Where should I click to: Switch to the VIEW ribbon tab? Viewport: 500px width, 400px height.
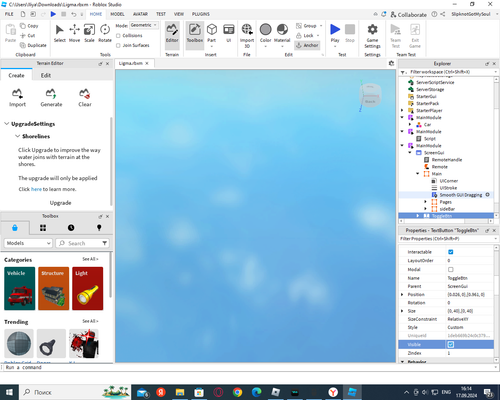pyautogui.click(x=179, y=14)
